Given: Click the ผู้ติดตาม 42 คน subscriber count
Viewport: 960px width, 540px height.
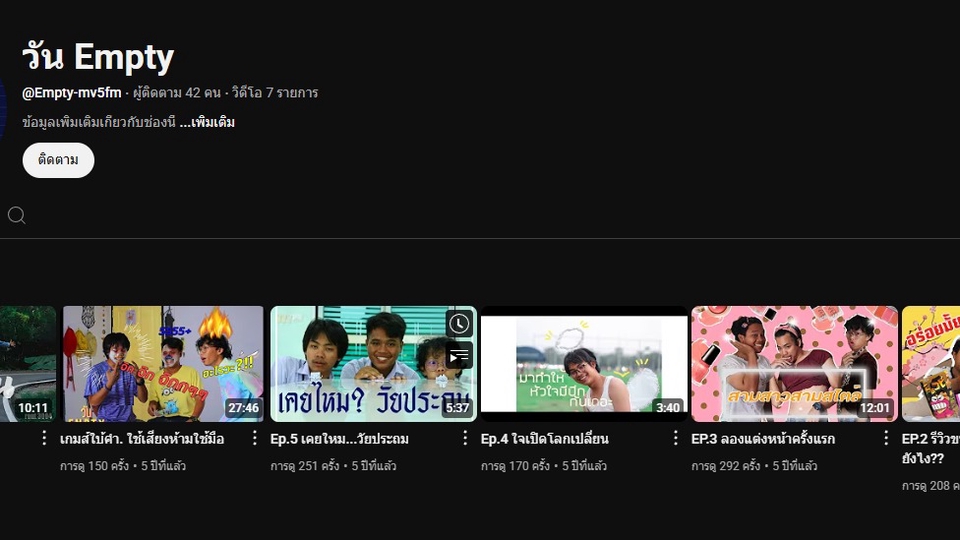Looking at the screenshot, I should [177, 93].
